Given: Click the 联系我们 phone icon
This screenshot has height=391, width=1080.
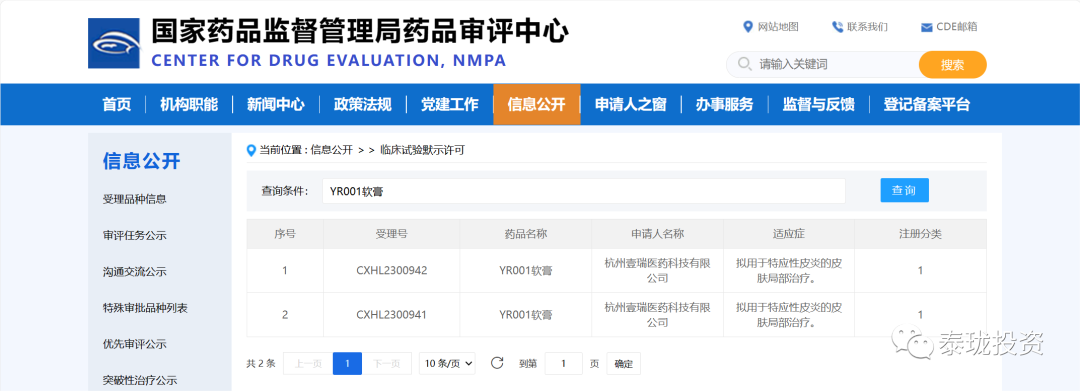Looking at the screenshot, I should 838,27.
